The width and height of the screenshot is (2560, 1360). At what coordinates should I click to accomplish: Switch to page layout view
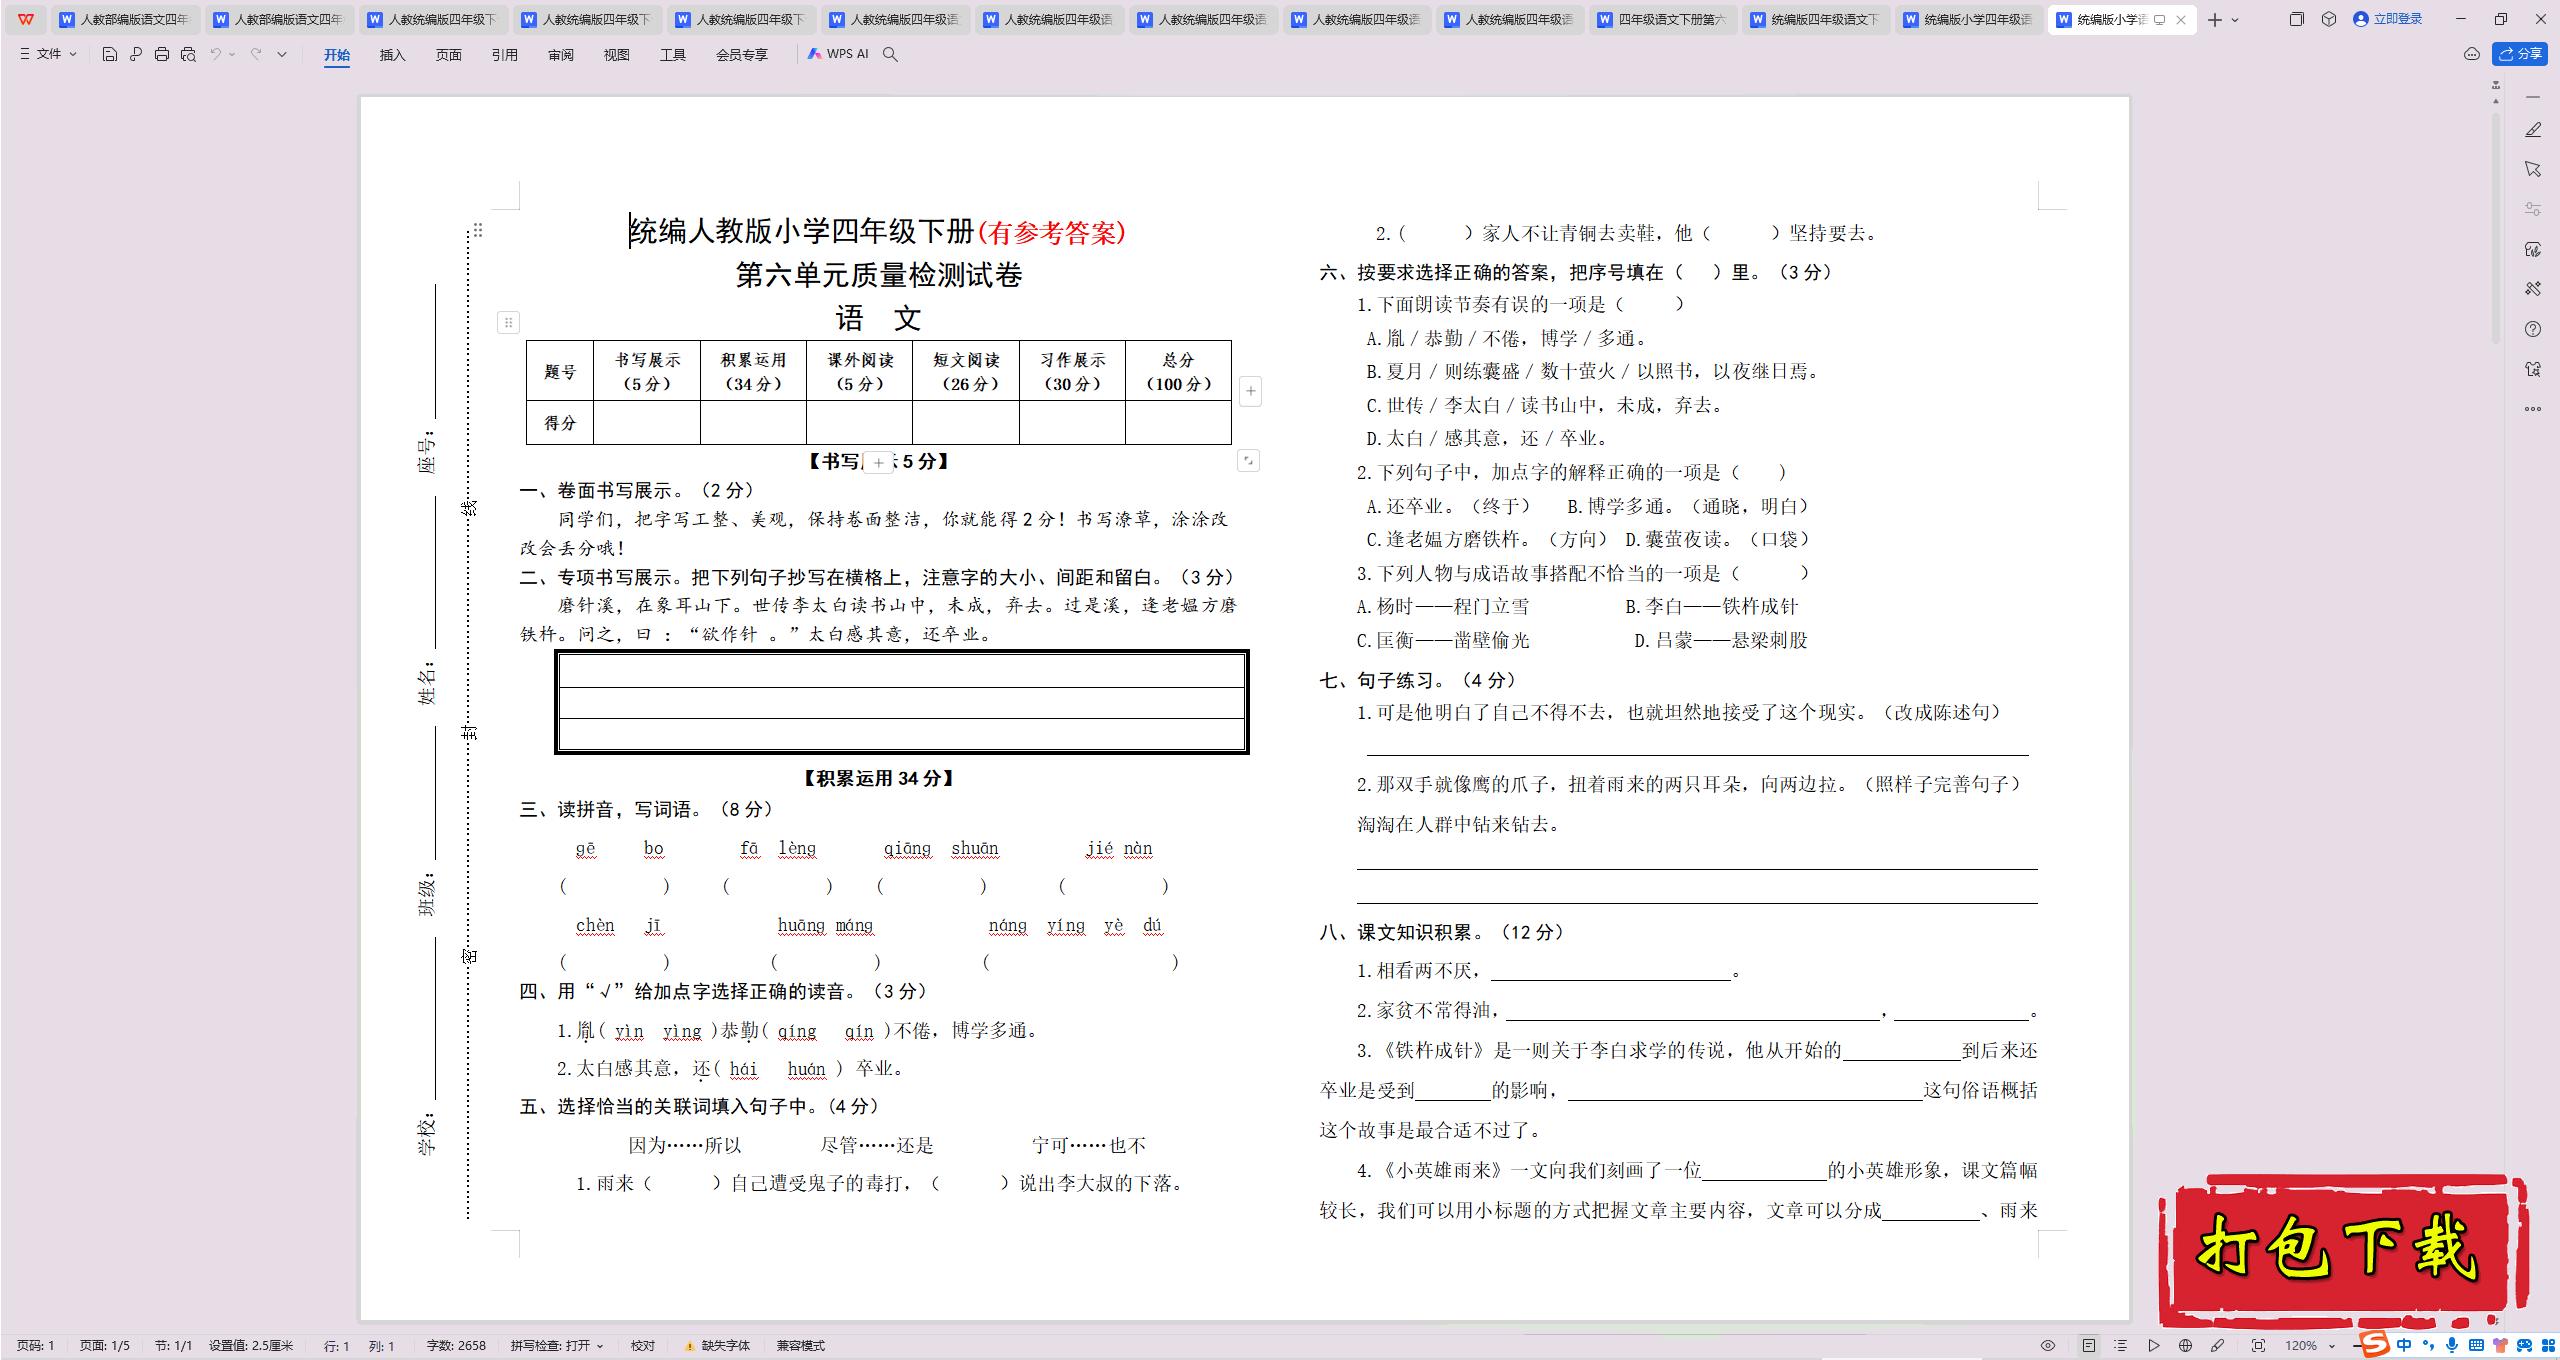2089,1346
